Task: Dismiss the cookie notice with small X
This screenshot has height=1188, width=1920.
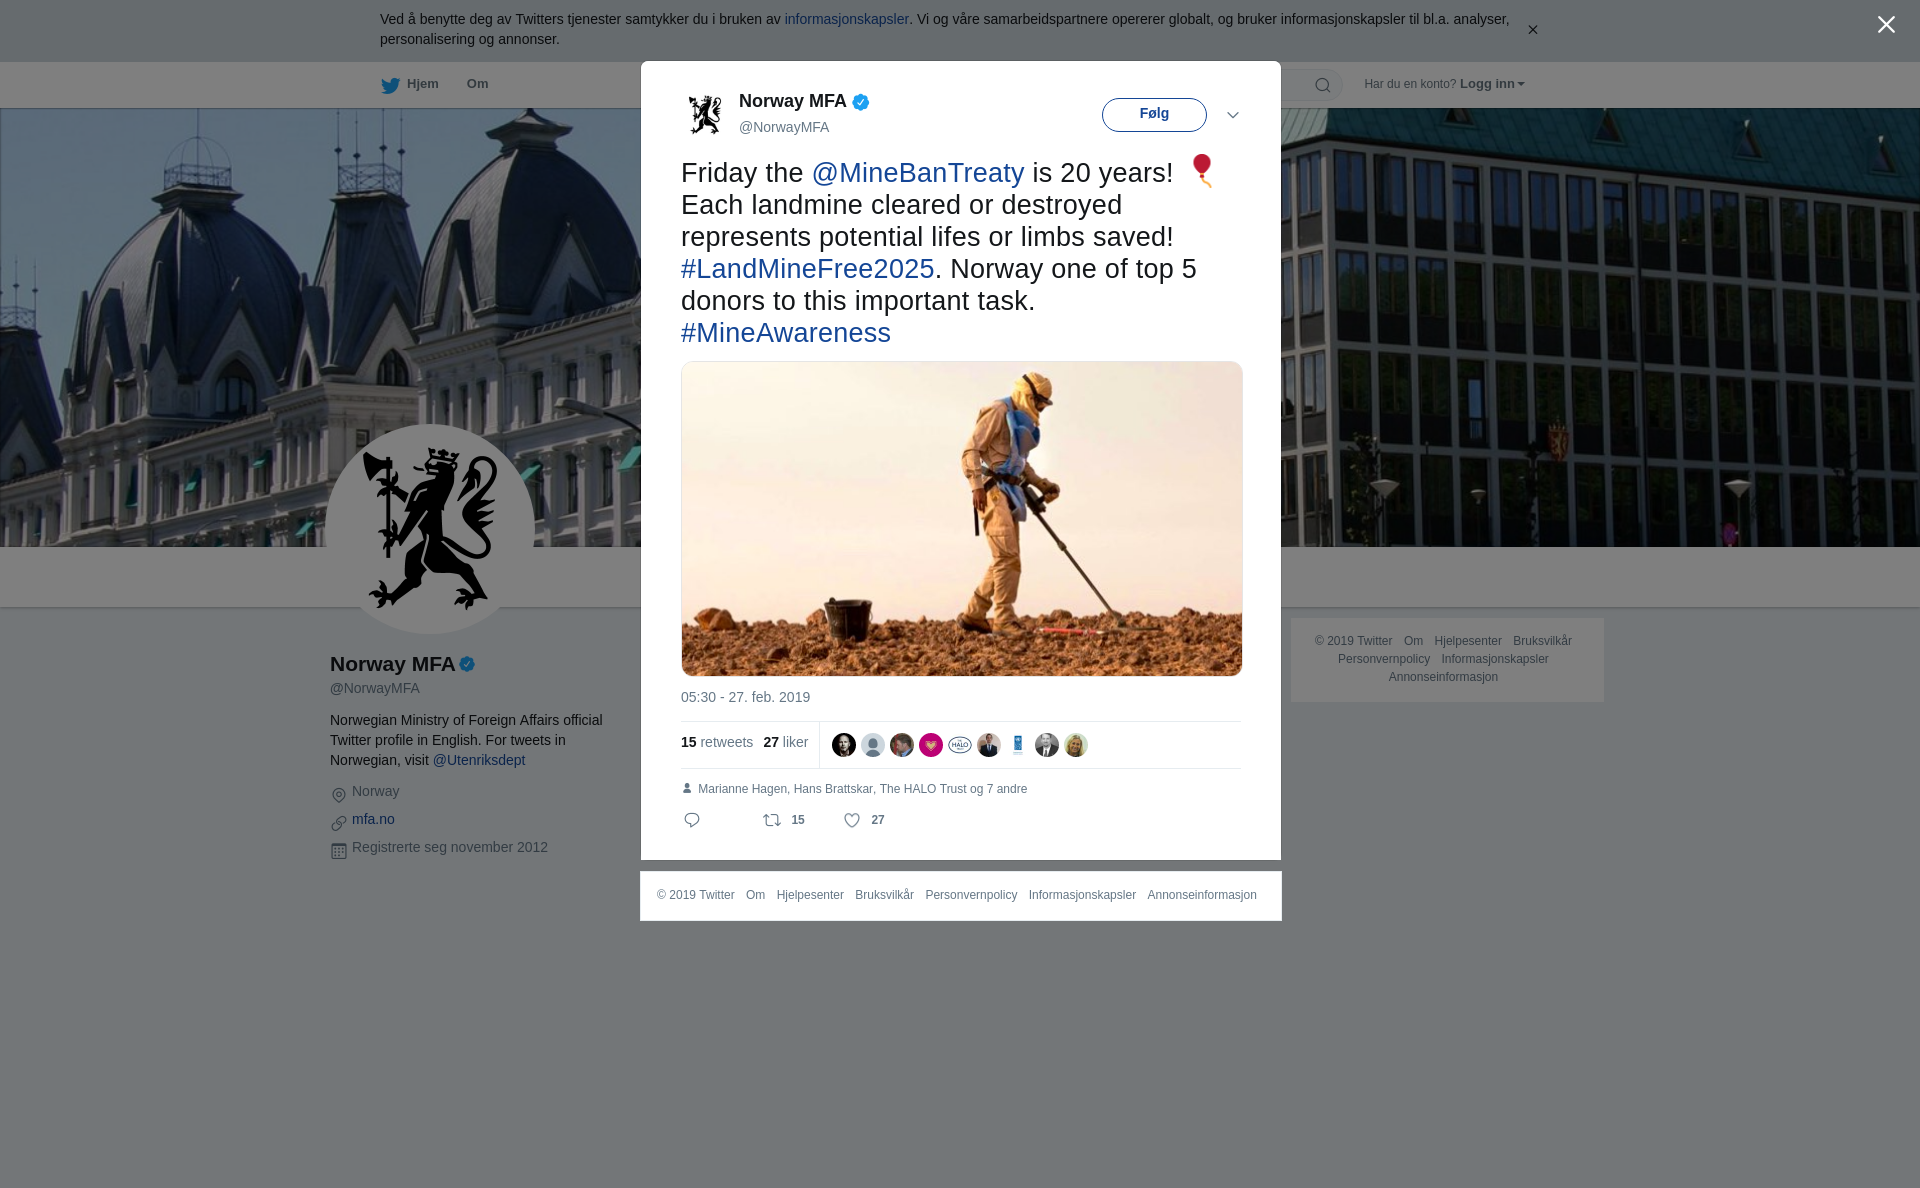Action: click(1532, 30)
